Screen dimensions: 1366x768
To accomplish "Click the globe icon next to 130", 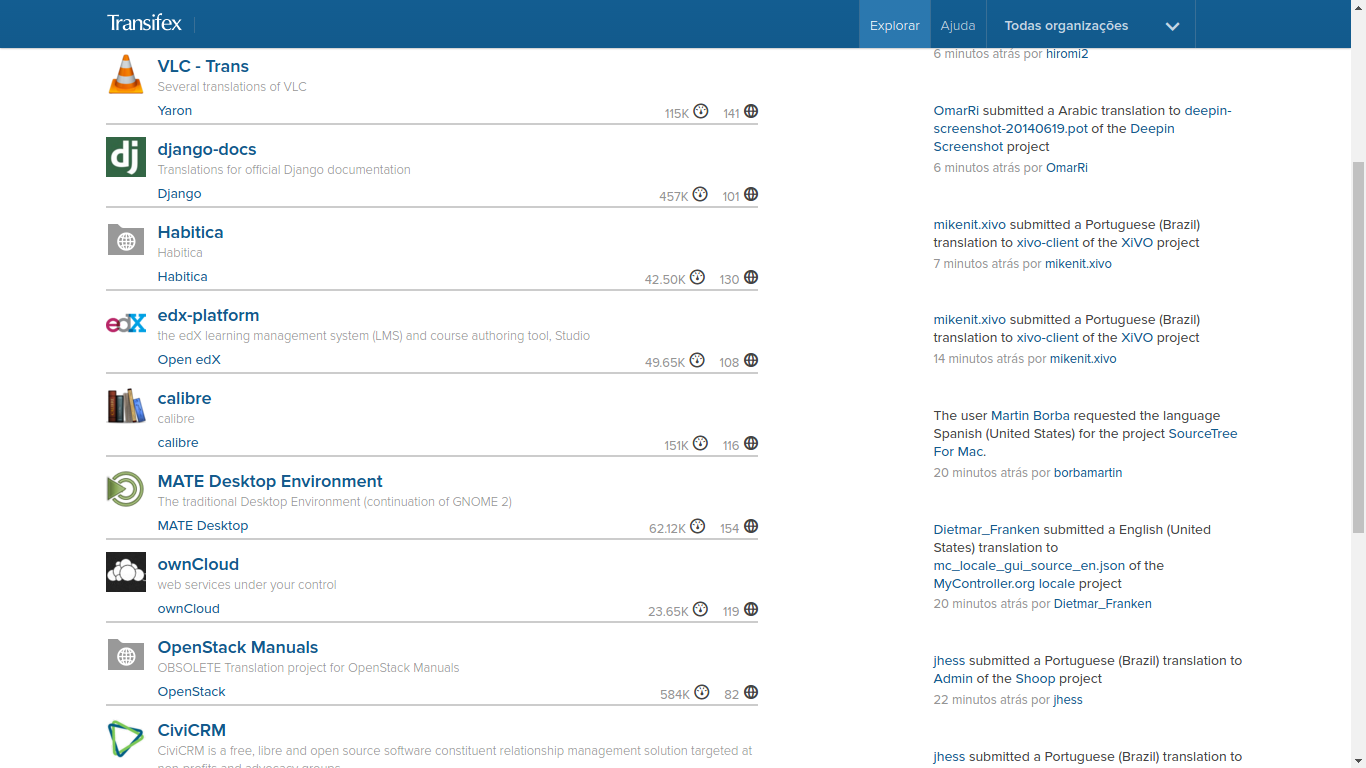I will 751,277.
